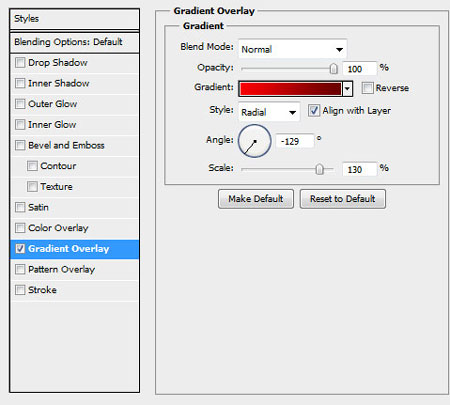Screen dimensions: 450x405
Task: Click the Angle dial control
Action: [254, 141]
